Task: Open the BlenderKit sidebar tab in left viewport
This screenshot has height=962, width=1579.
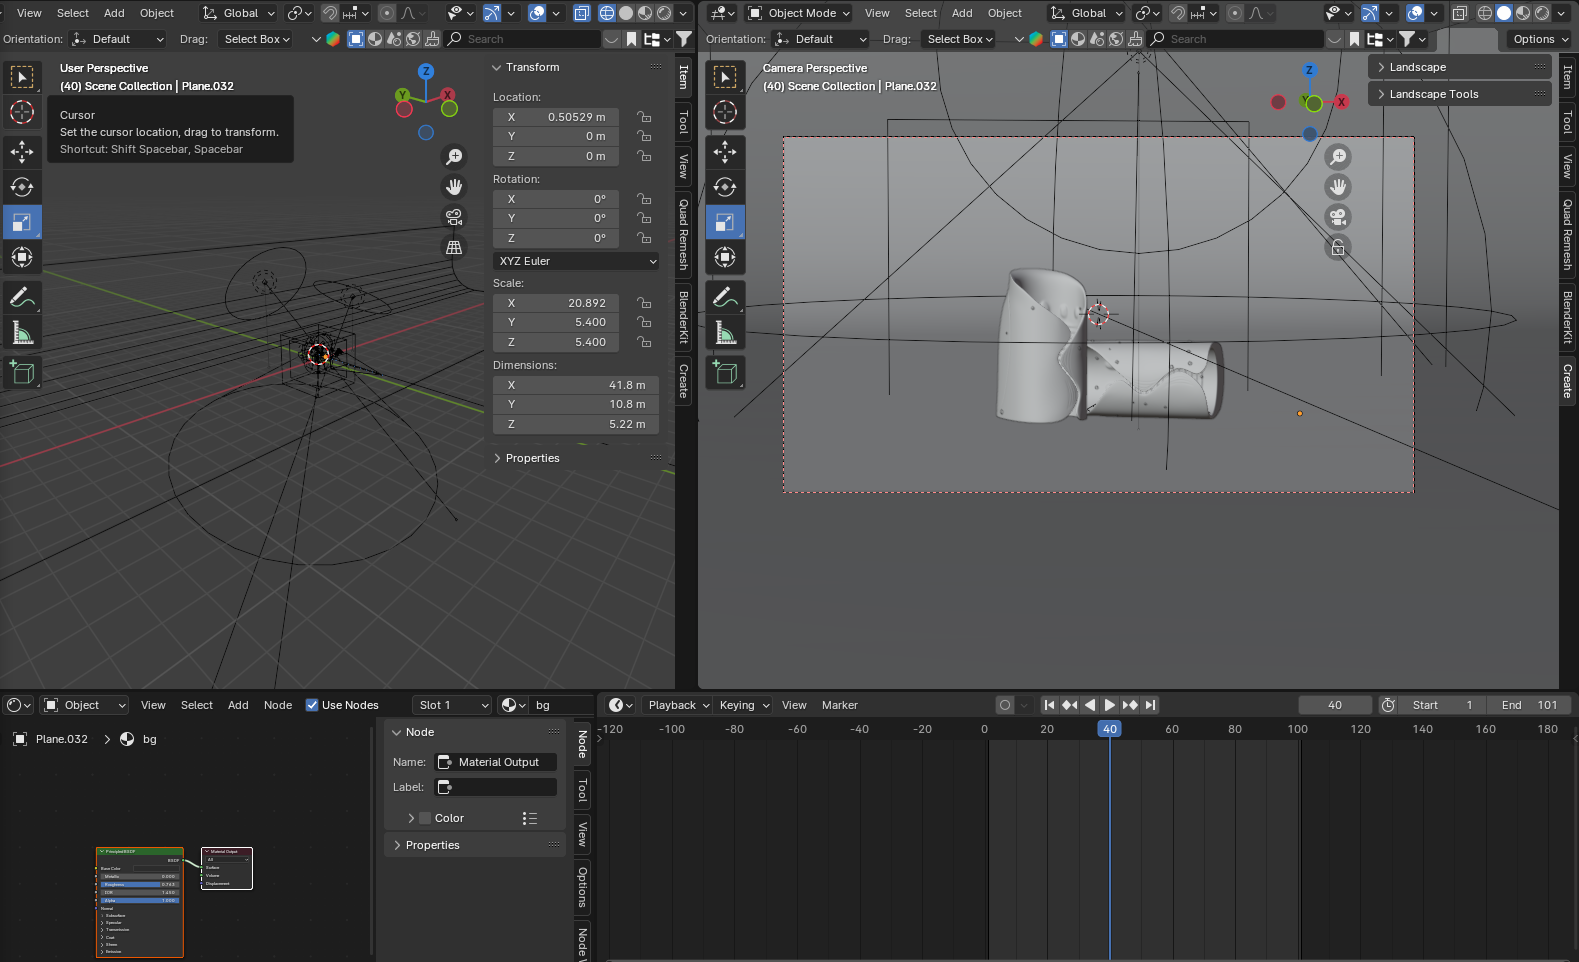Action: point(684,316)
